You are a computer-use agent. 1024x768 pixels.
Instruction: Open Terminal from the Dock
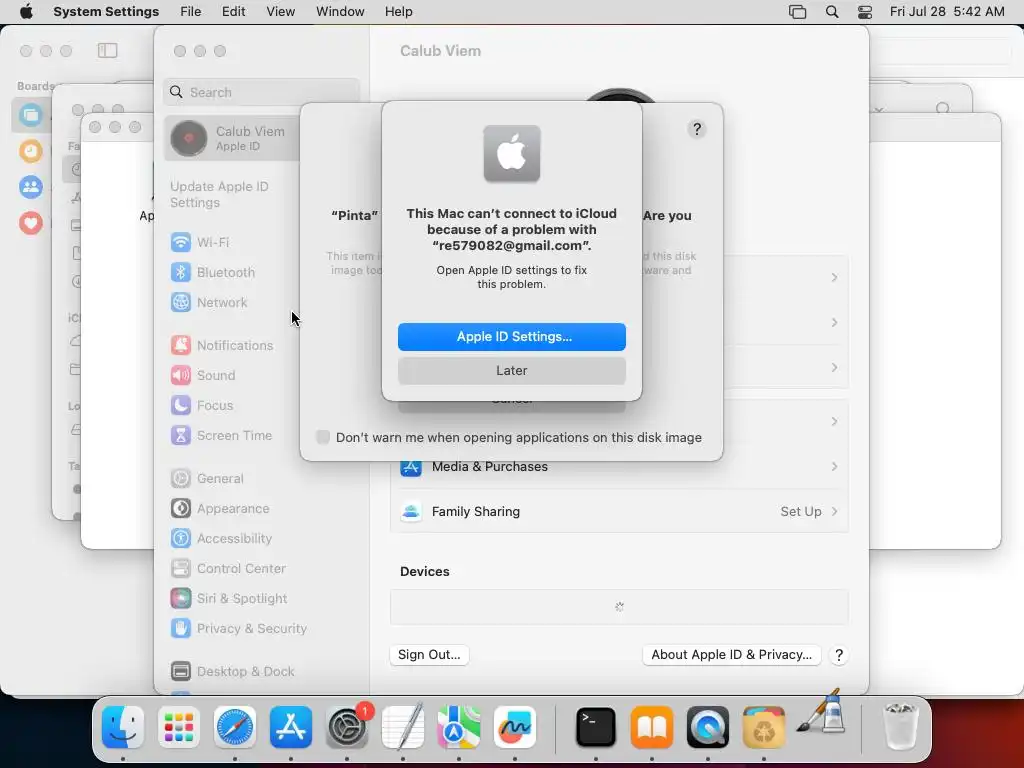pos(596,727)
